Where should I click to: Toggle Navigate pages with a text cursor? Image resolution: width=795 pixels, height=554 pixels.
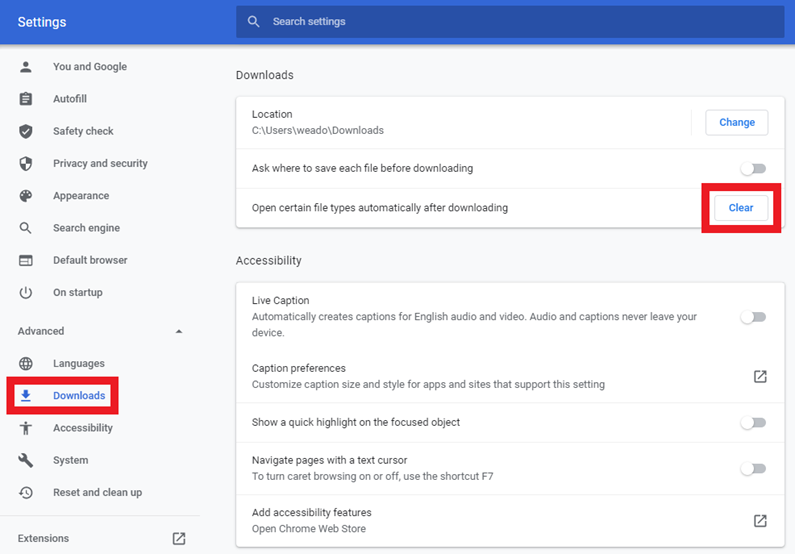pyautogui.click(x=753, y=468)
